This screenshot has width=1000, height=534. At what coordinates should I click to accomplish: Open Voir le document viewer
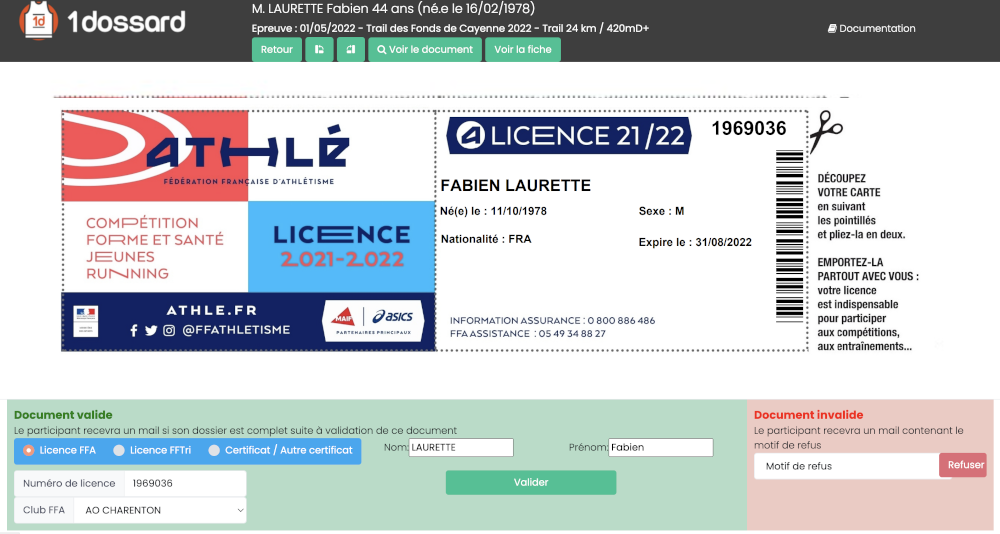tap(424, 49)
